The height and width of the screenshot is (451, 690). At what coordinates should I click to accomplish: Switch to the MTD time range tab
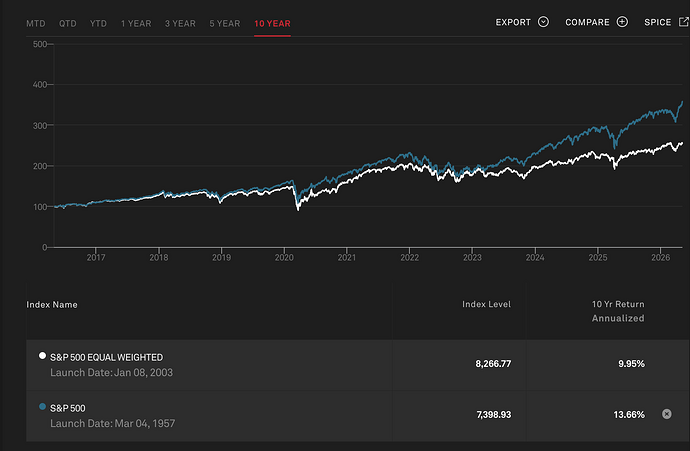tap(36, 23)
